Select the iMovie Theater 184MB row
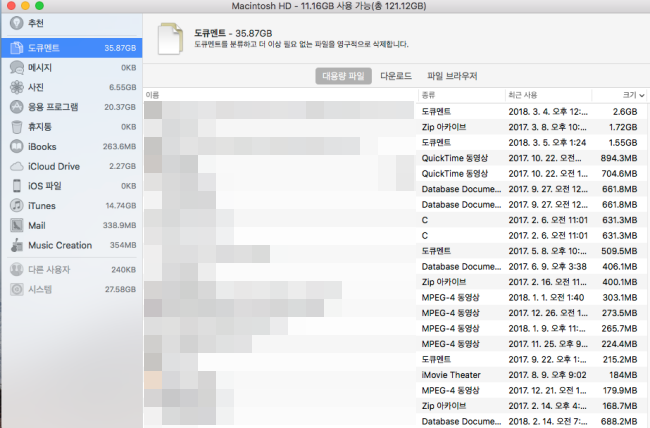The image size is (650, 428). pos(395,375)
